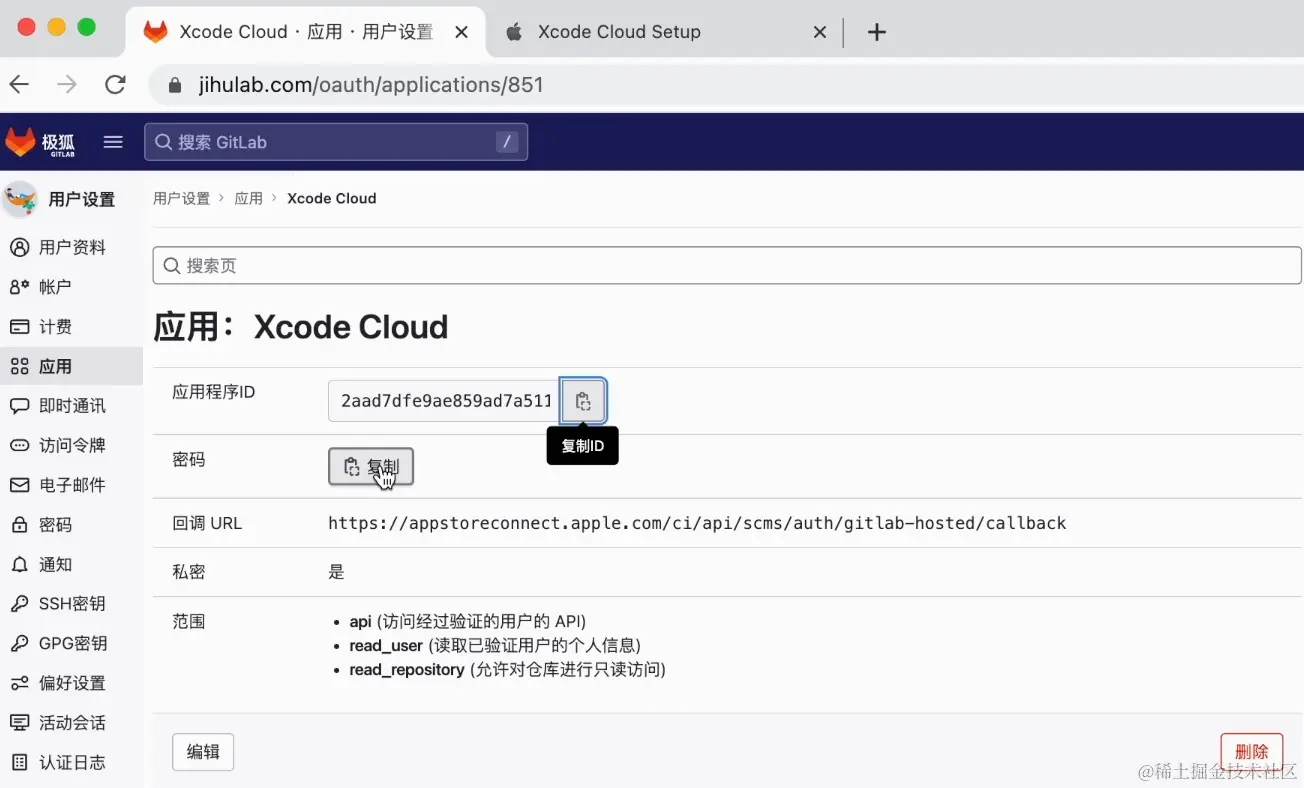Image resolution: width=1304 pixels, height=788 pixels.
Task: Open 通知 bell icon in sidebar
Action: 19,565
